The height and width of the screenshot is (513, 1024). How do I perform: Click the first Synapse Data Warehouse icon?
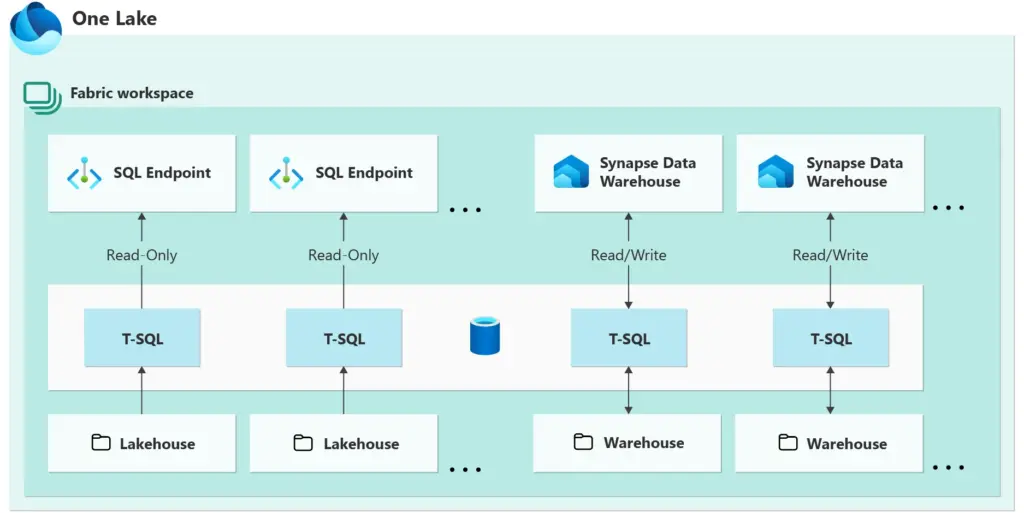click(x=571, y=172)
